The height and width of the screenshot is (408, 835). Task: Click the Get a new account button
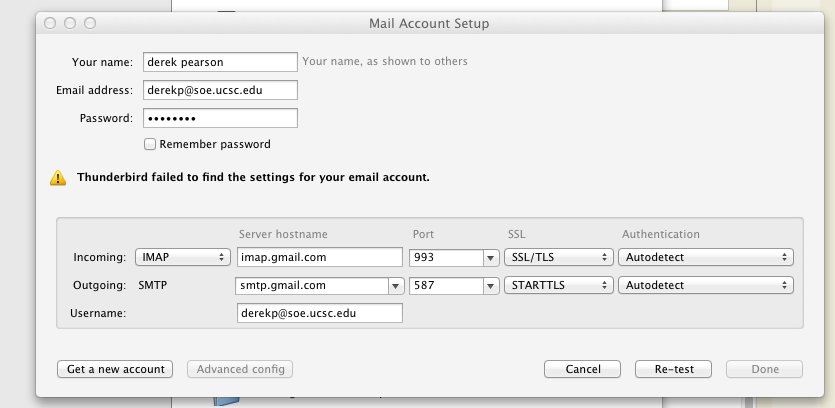[x=115, y=369]
